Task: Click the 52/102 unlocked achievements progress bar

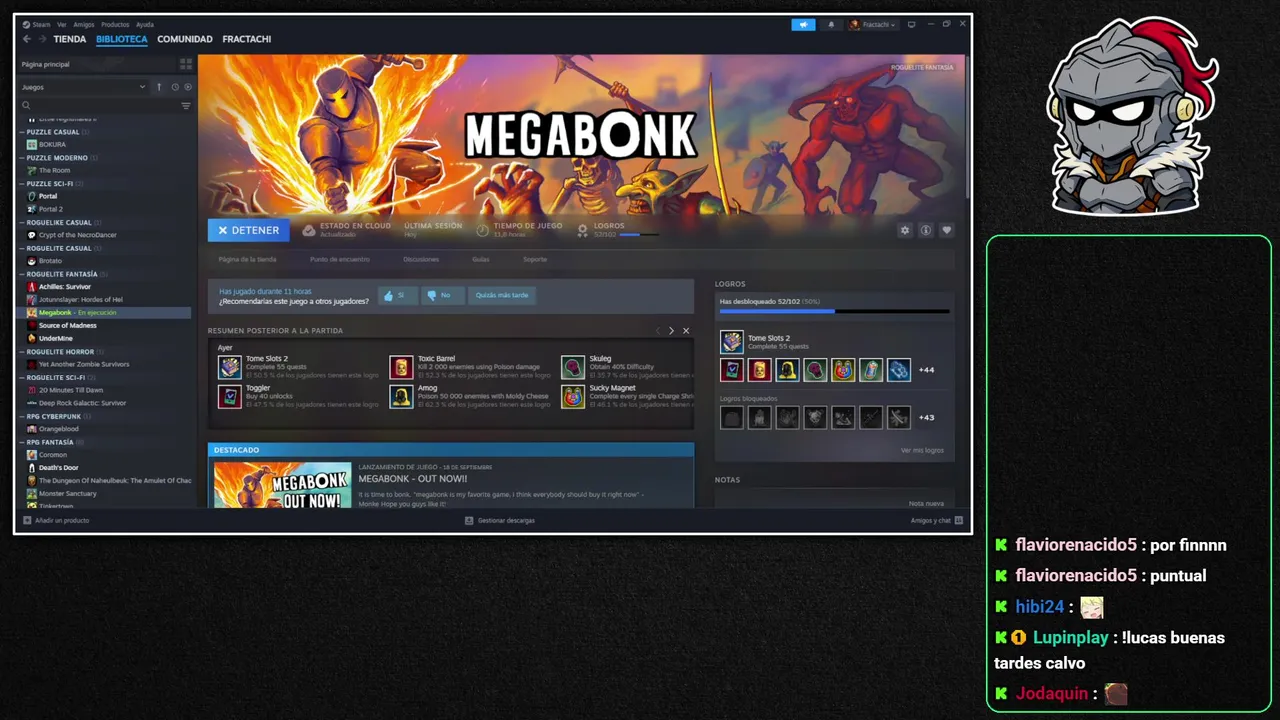Action: pyautogui.click(x=834, y=311)
